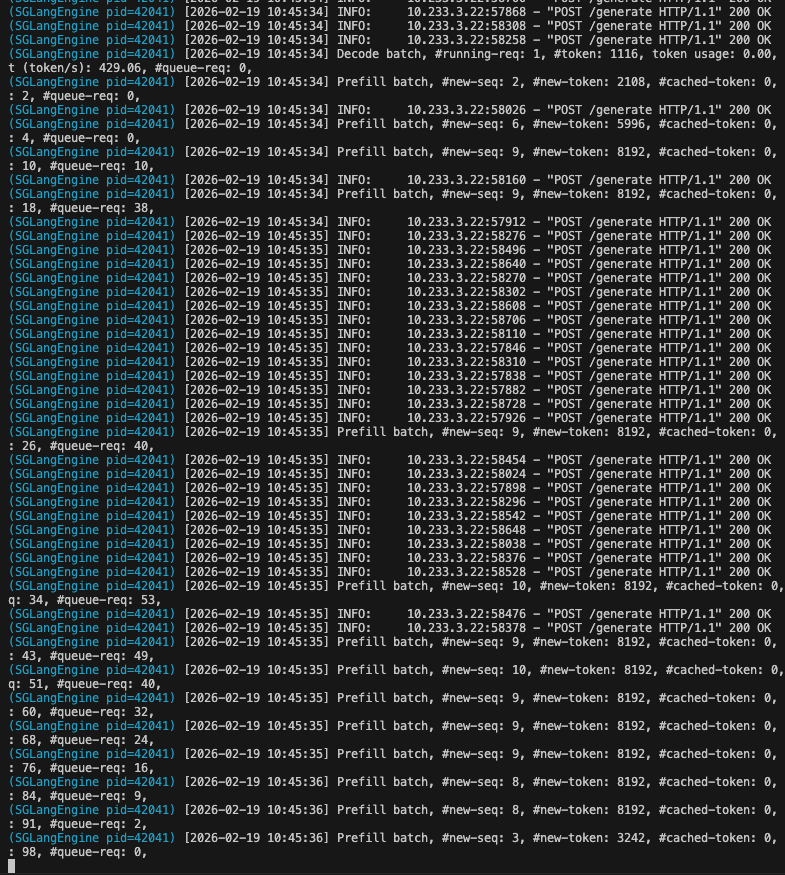The height and width of the screenshot is (875, 785).
Task: Click the log line with address 10.233.3.22:58608
Action: coord(390,306)
